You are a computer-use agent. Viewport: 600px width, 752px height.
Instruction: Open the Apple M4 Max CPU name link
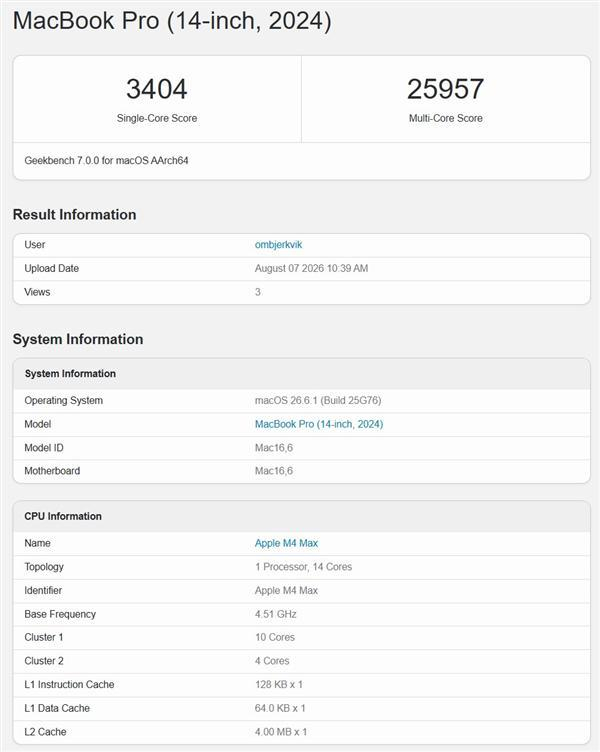click(286, 543)
